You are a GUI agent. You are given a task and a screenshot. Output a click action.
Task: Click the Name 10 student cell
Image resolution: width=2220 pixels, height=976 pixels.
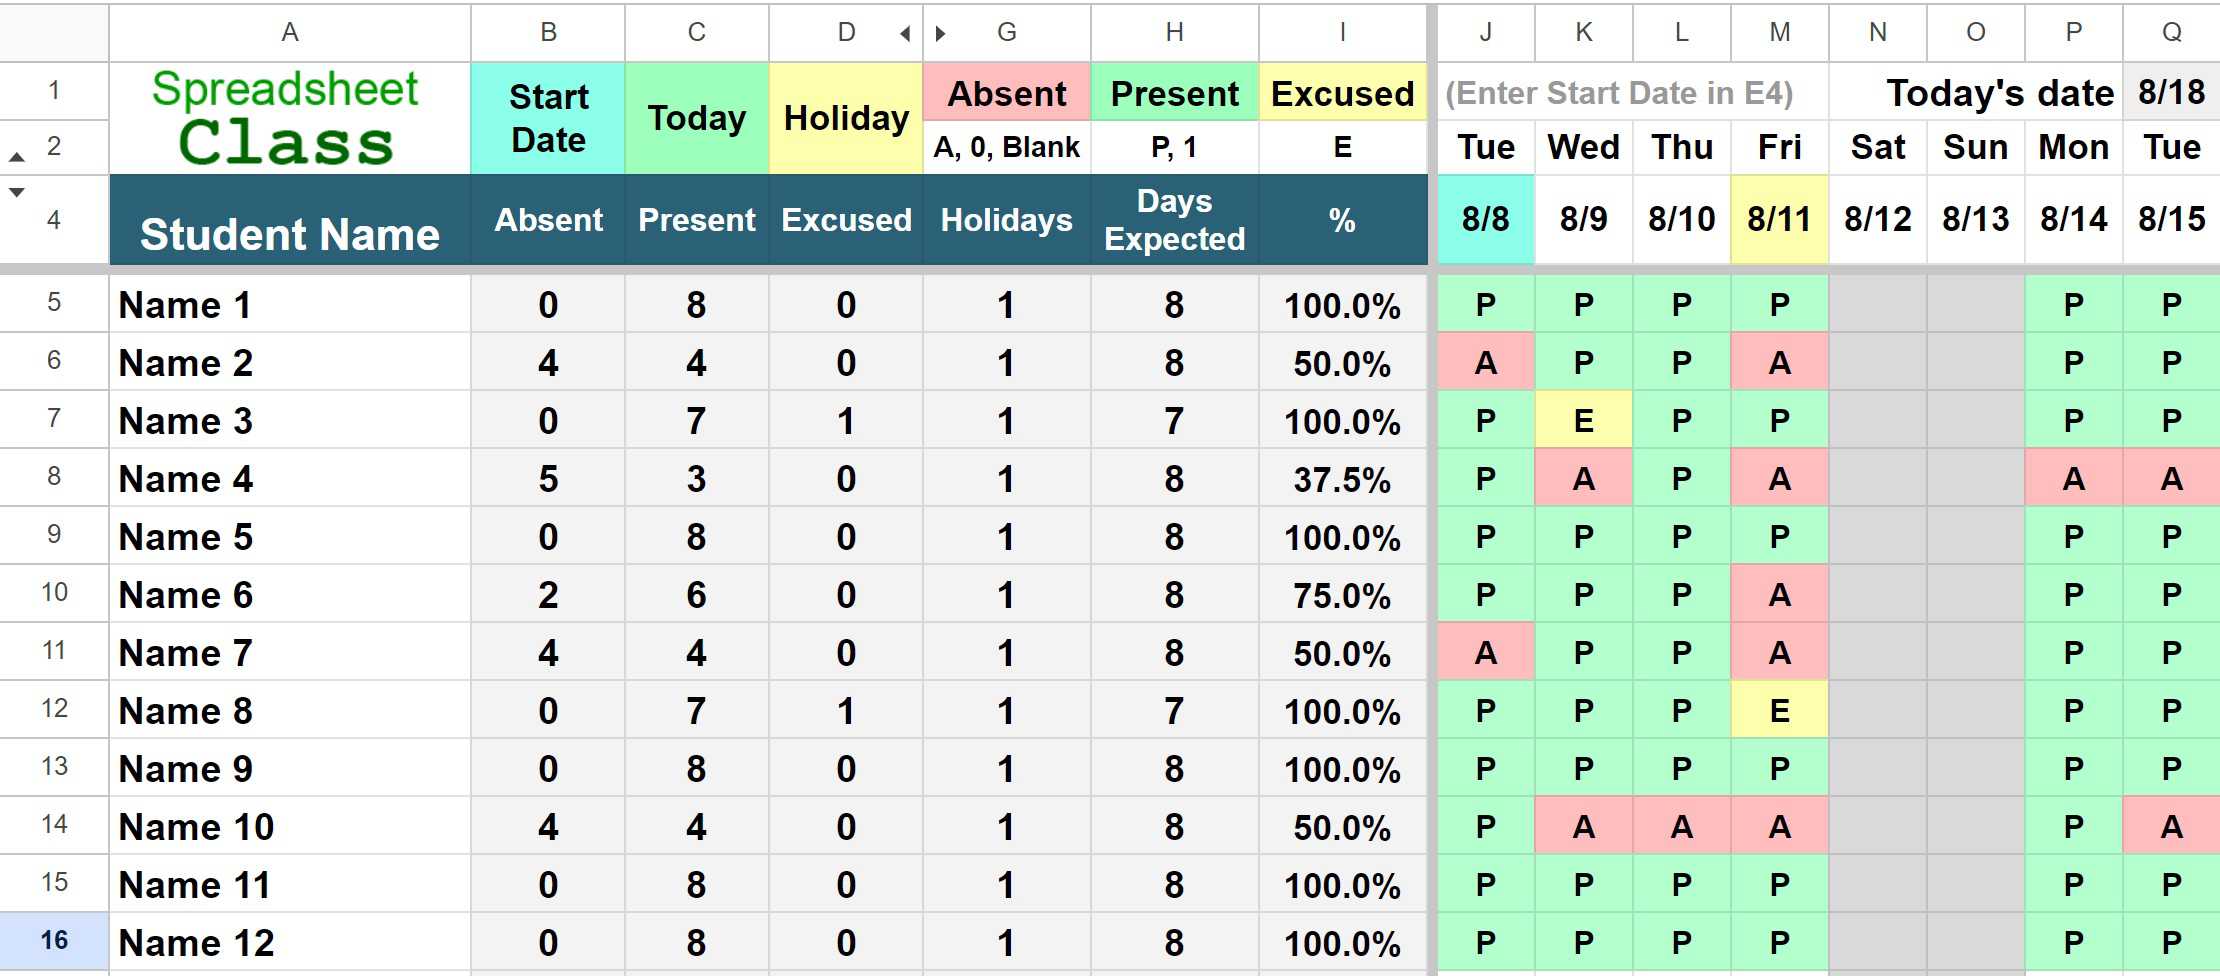(x=290, y=826)
